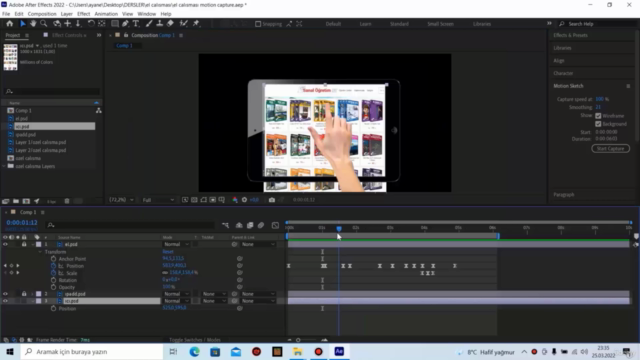Viewport: 640px width, 360px height.
Task: Open Microsoft Edge from the taskbar
Action: pos(194,351)
